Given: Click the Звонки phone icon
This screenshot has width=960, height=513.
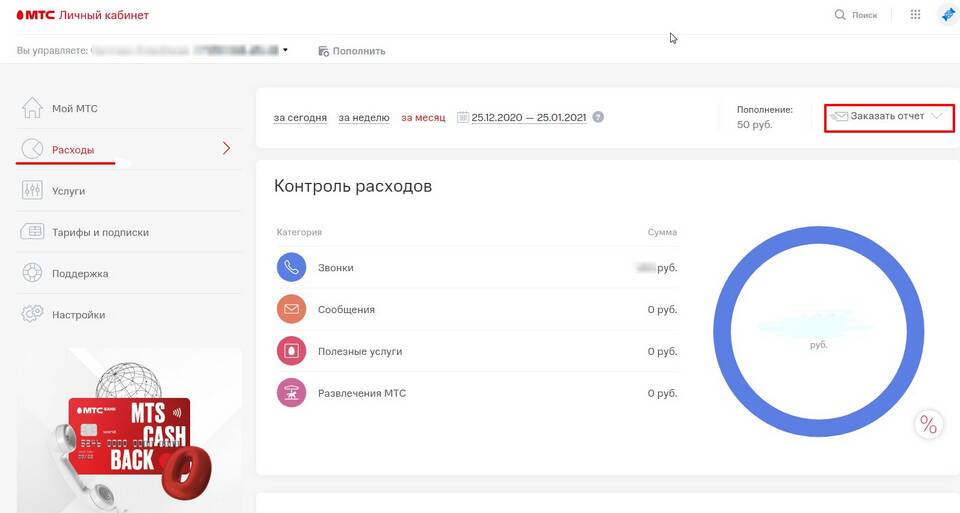Looking at the screenshot, I should point(291,268).
